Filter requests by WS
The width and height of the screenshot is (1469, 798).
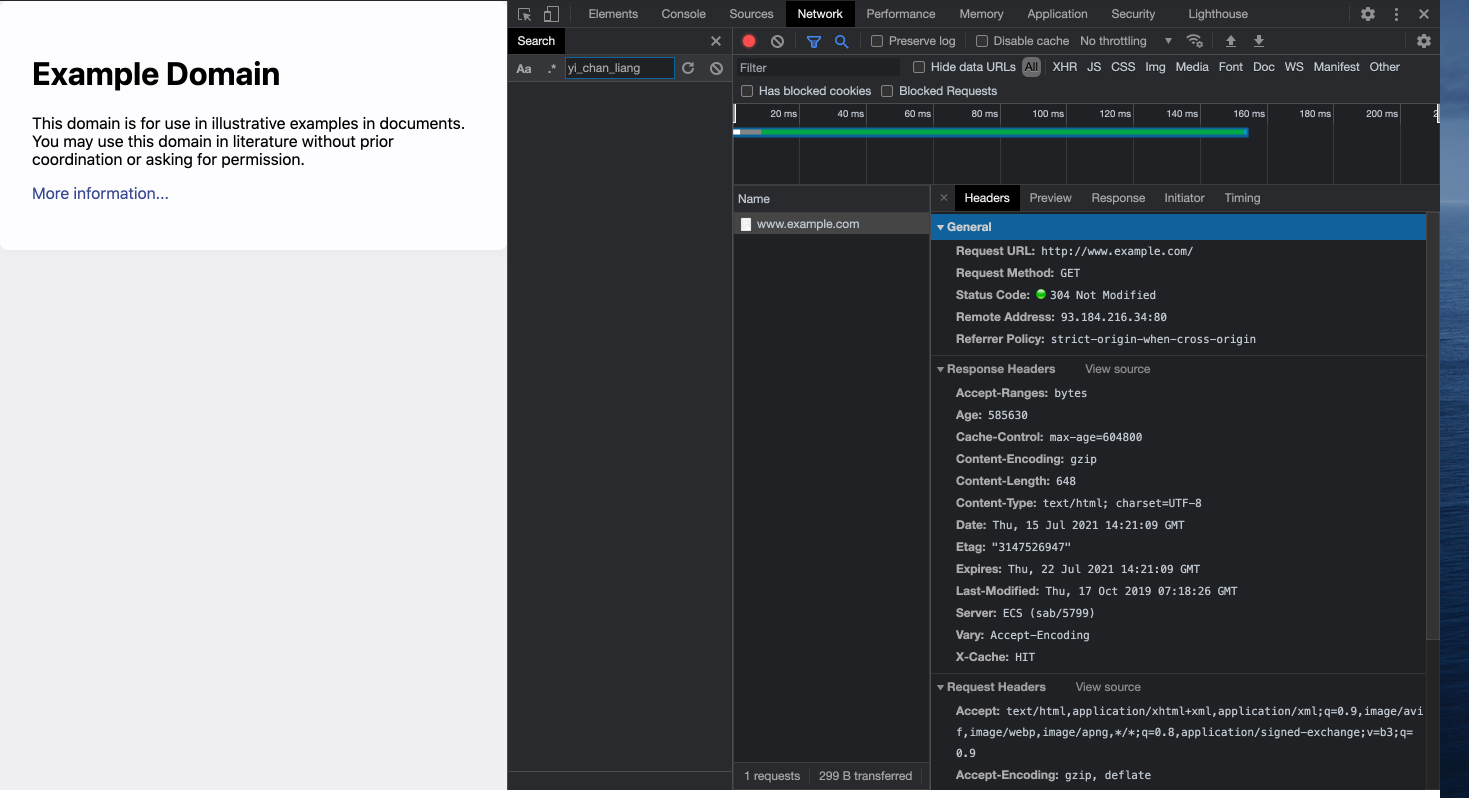[x=1294, y=67]
